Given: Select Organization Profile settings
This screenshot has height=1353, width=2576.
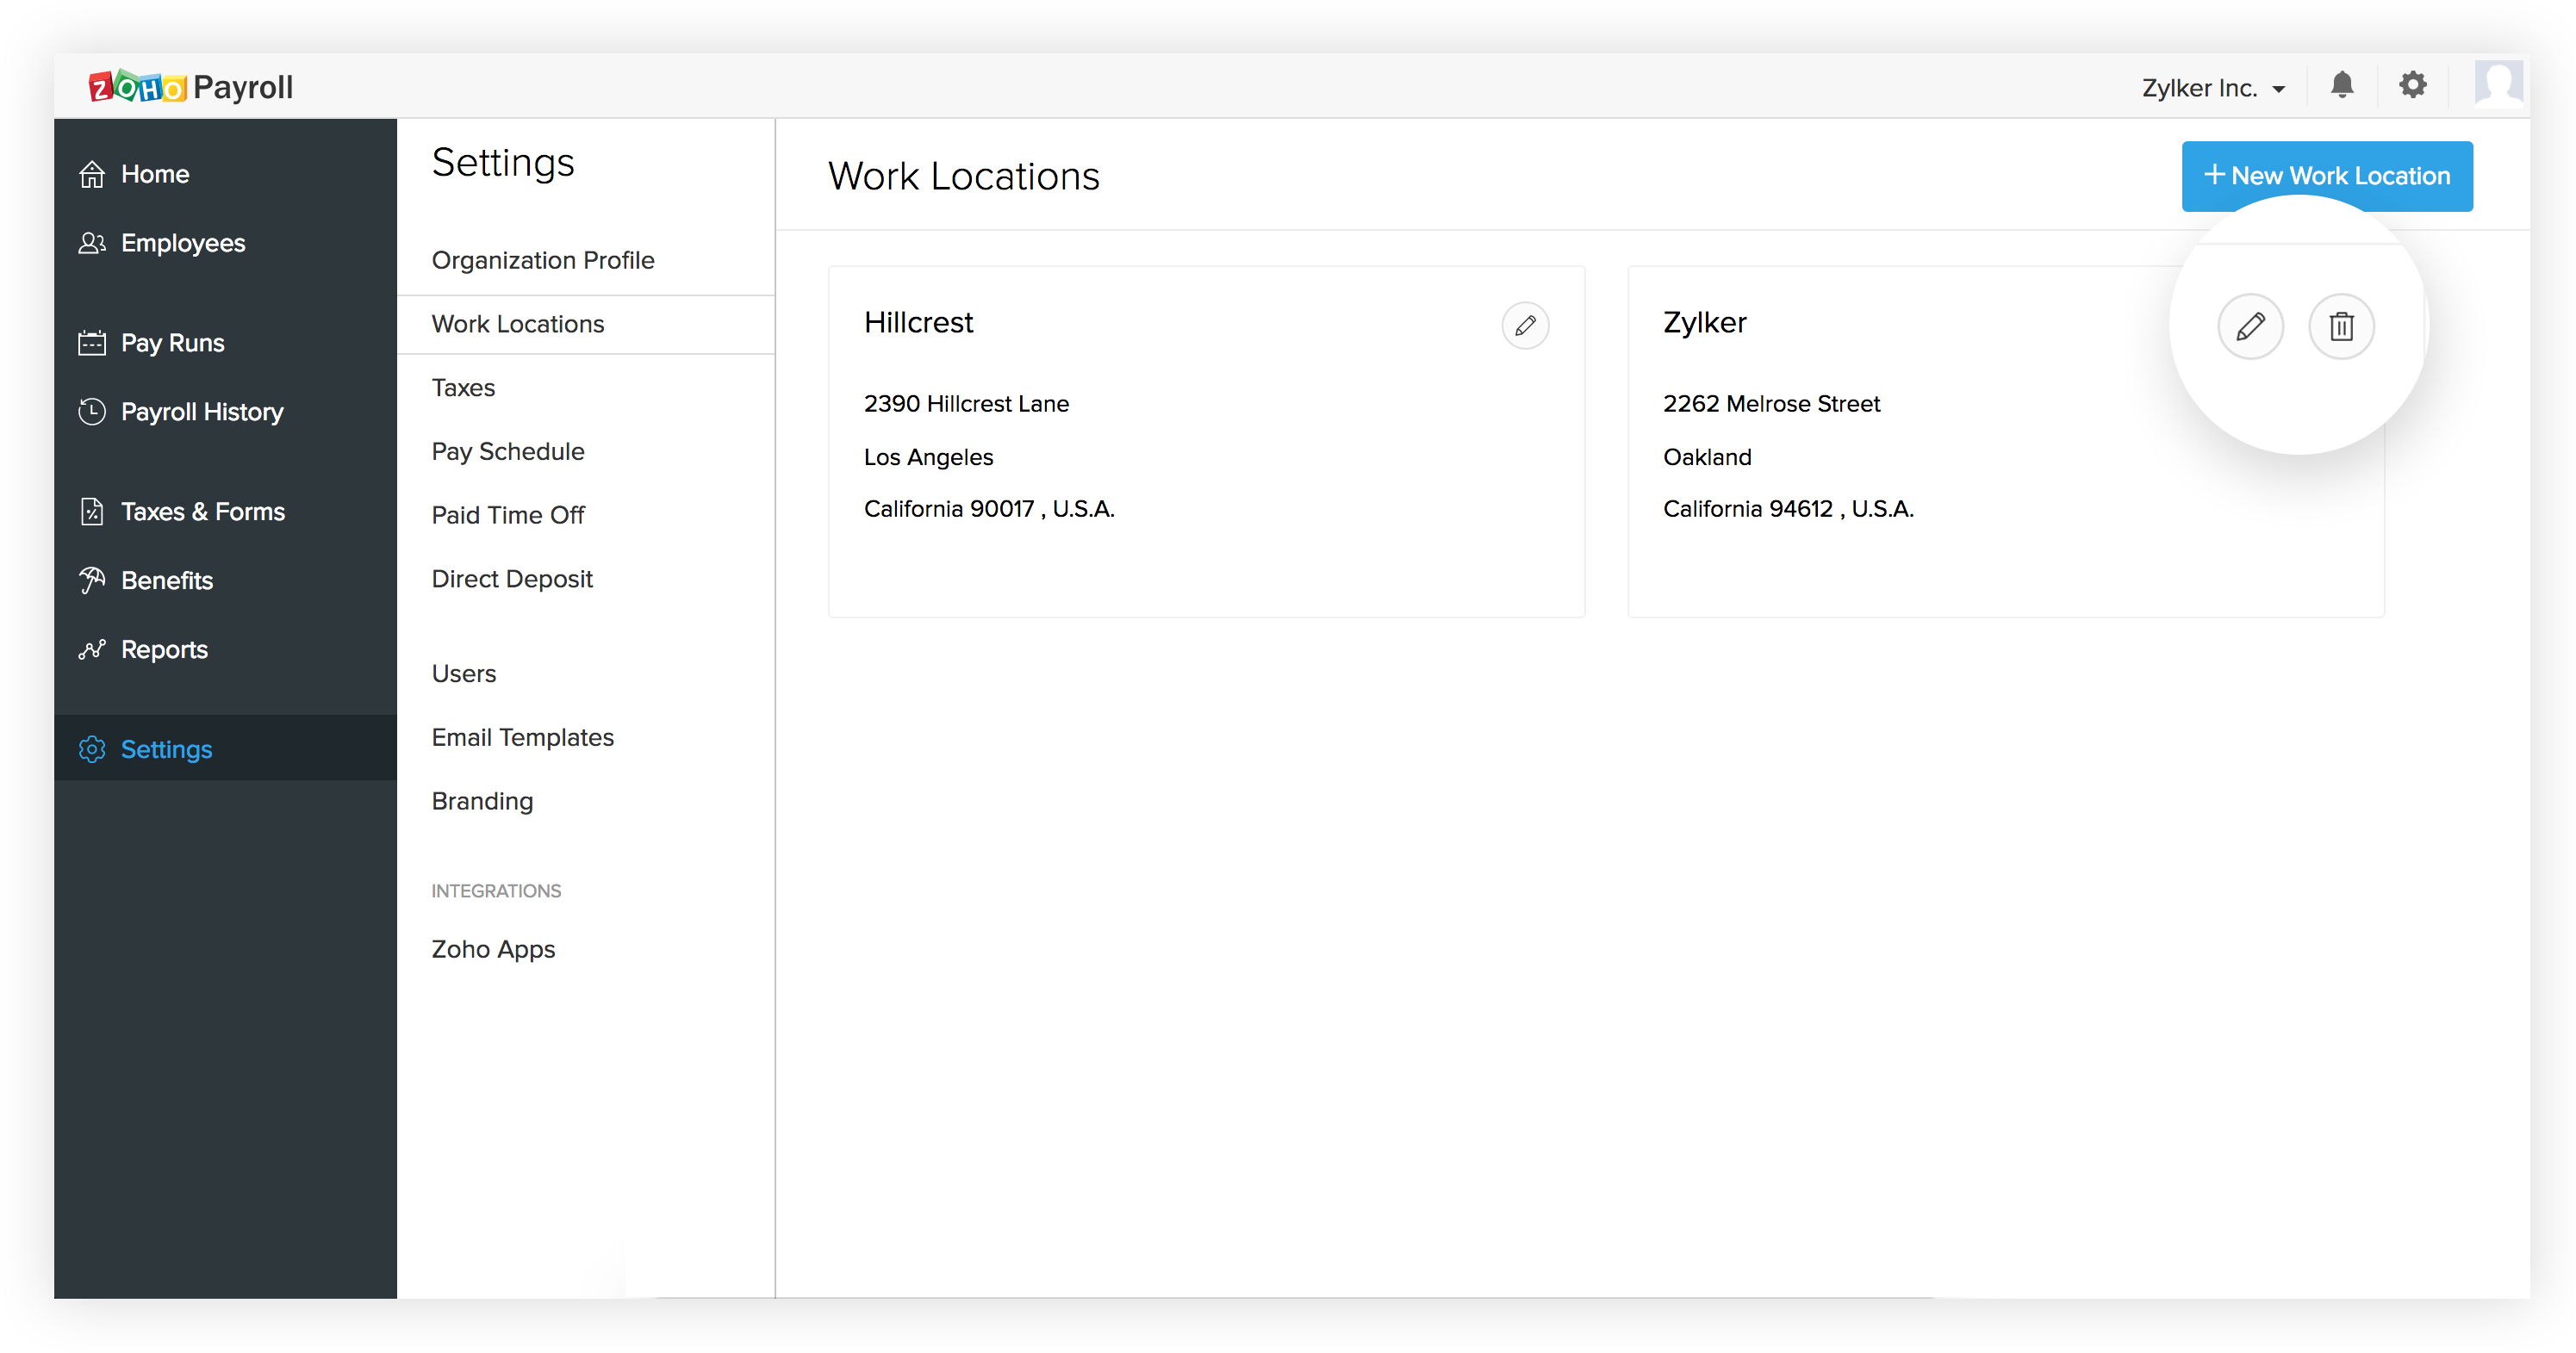Looking at the screenshot, I should pyautogui.click(x=543, y=260).
